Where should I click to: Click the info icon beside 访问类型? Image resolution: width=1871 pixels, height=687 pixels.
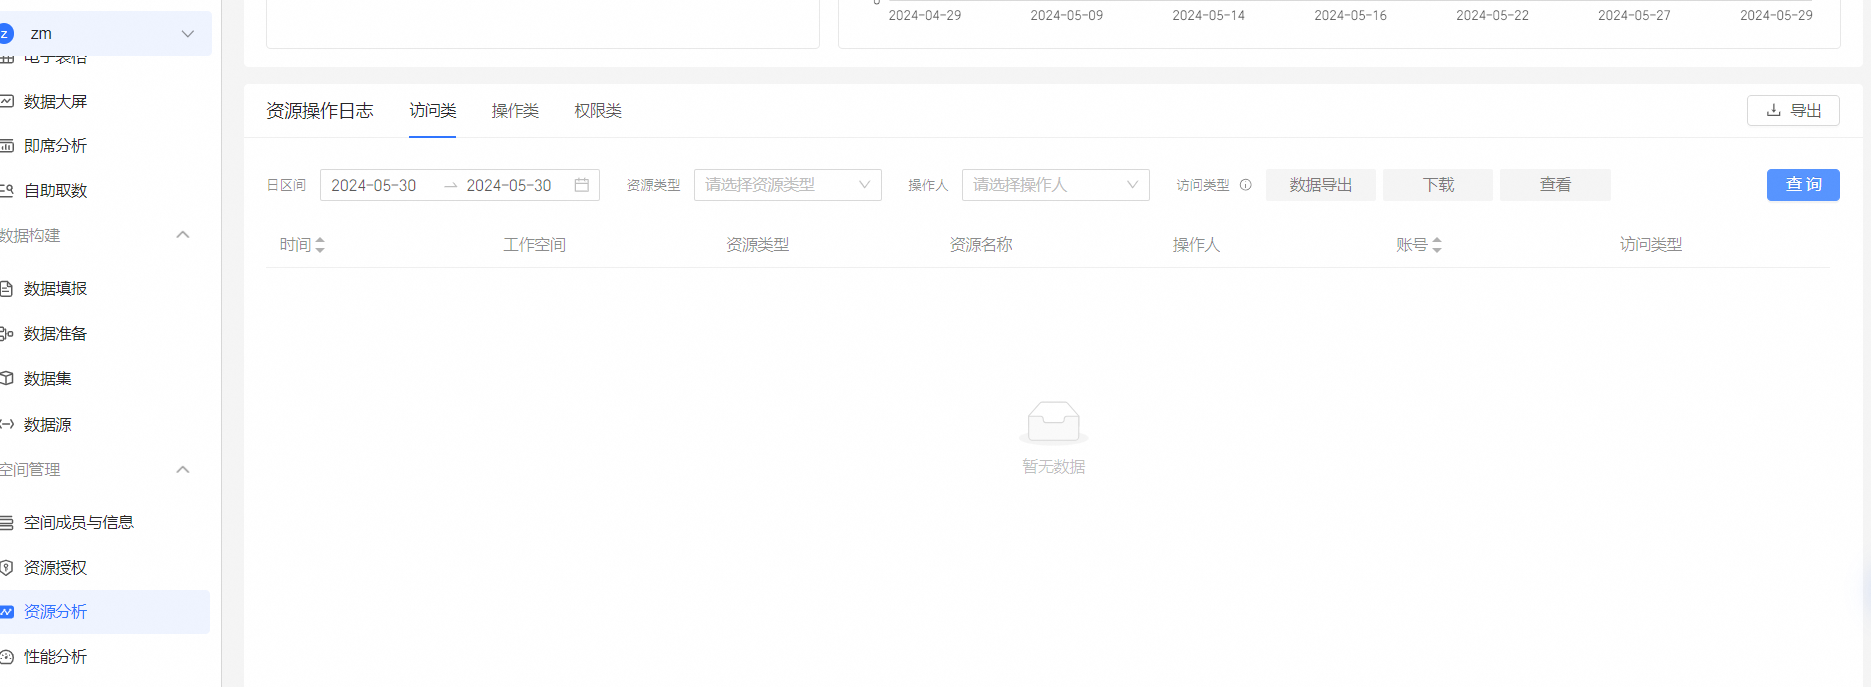point(1246,185)
